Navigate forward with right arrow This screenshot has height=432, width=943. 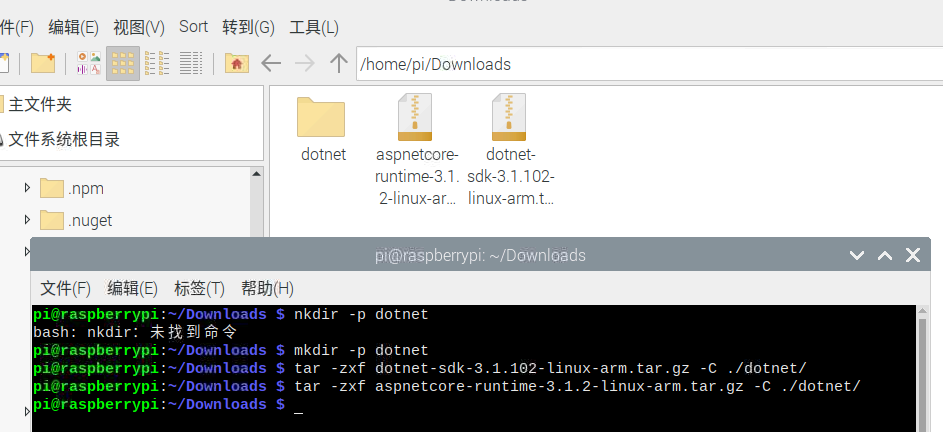pyautogui.click(x=305, y=63)
